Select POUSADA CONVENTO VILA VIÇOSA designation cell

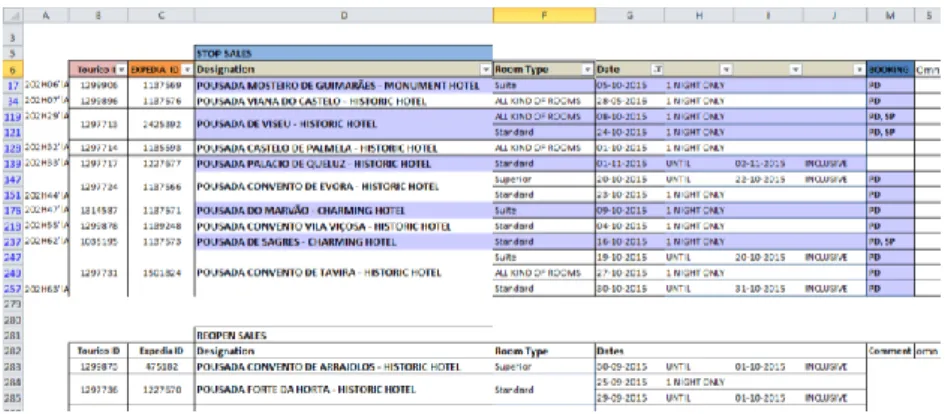(344, 227)
